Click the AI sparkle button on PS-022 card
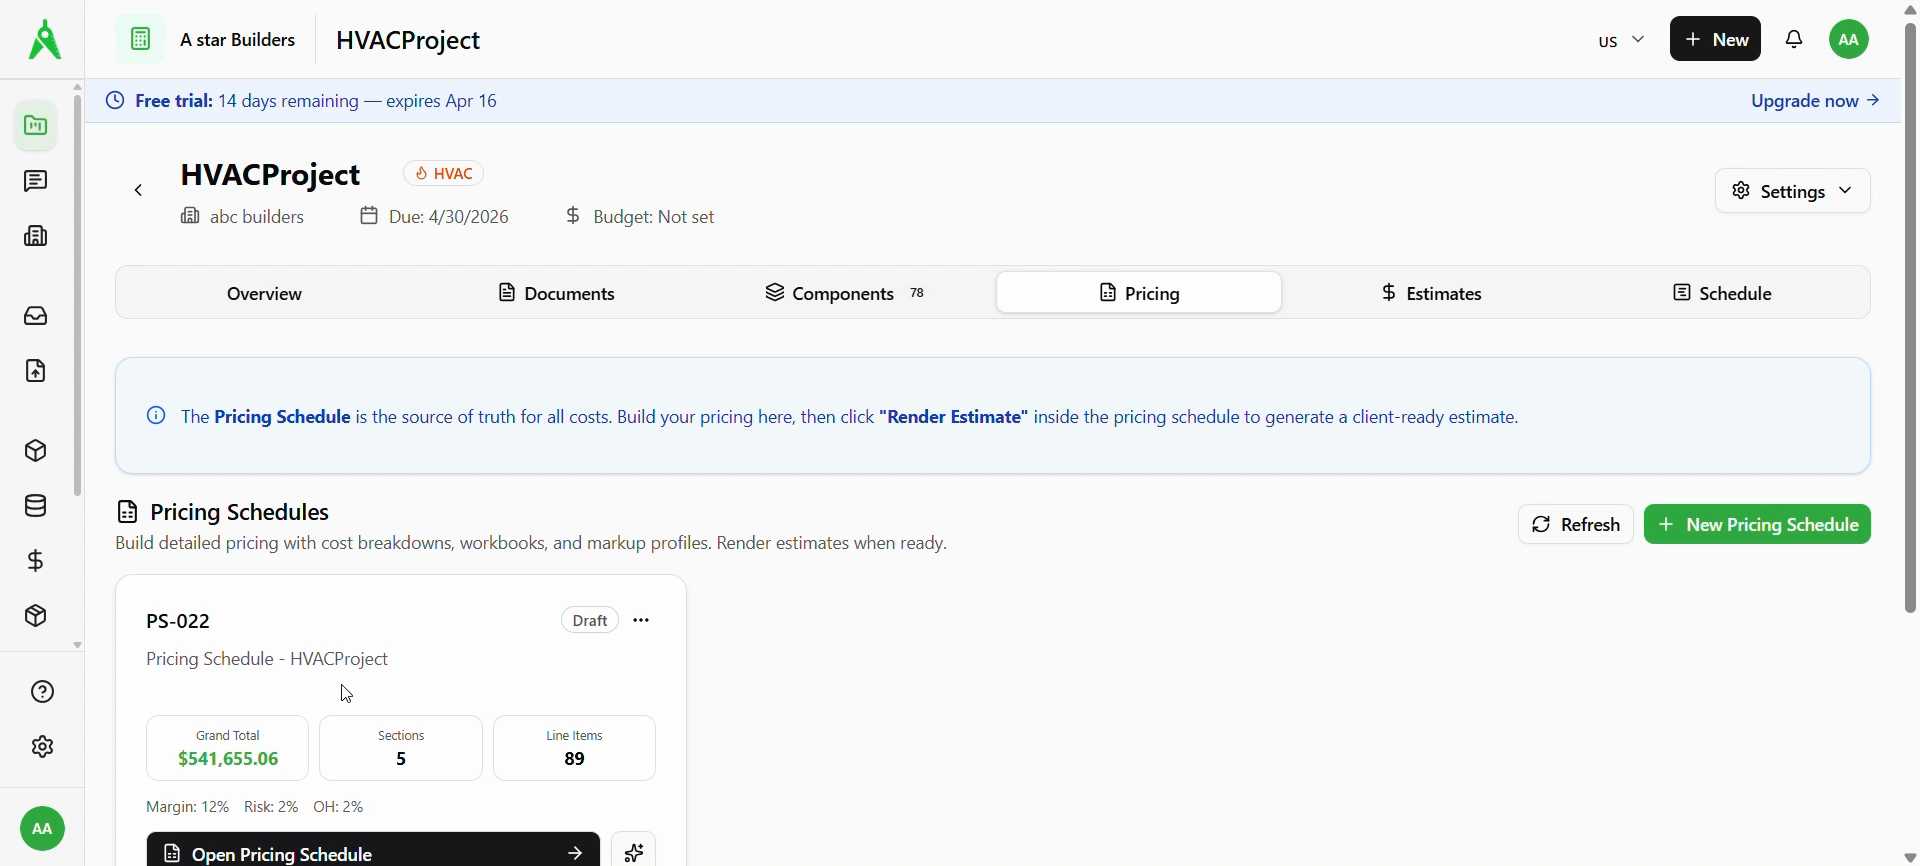Viewport: 1920px width, 866px height. [x=635, y=851]
